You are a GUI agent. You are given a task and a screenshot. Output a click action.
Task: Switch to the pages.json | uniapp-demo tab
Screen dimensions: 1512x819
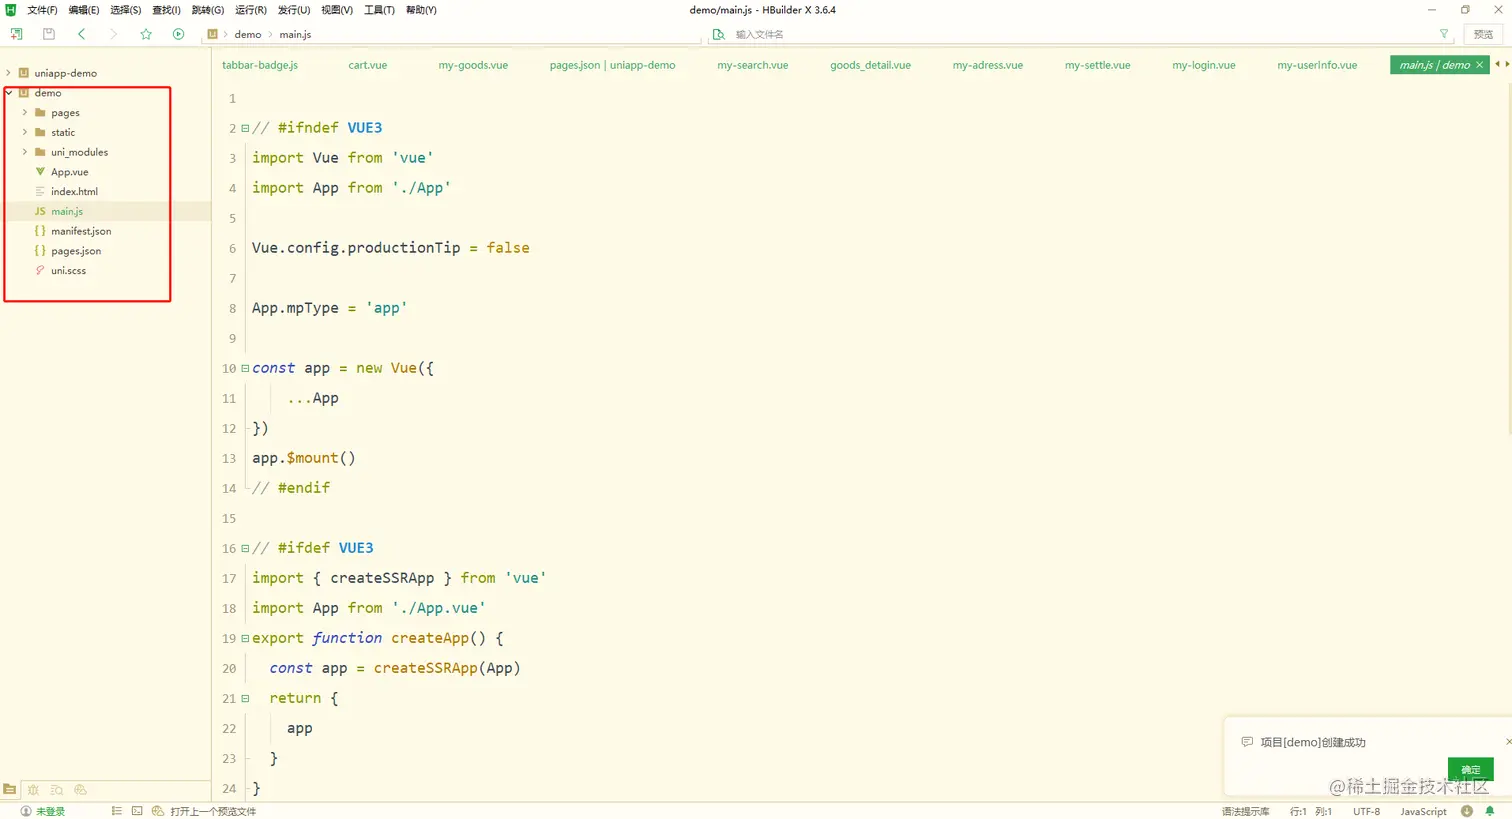tap(612, 65)
